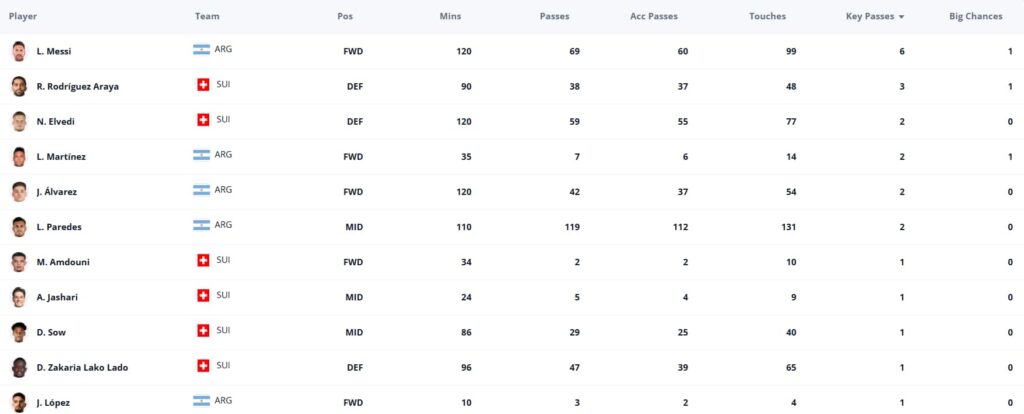Sort by the Acc Passes column header
The width and height of the screenshot is (1024, 414).
pos(654,16)
